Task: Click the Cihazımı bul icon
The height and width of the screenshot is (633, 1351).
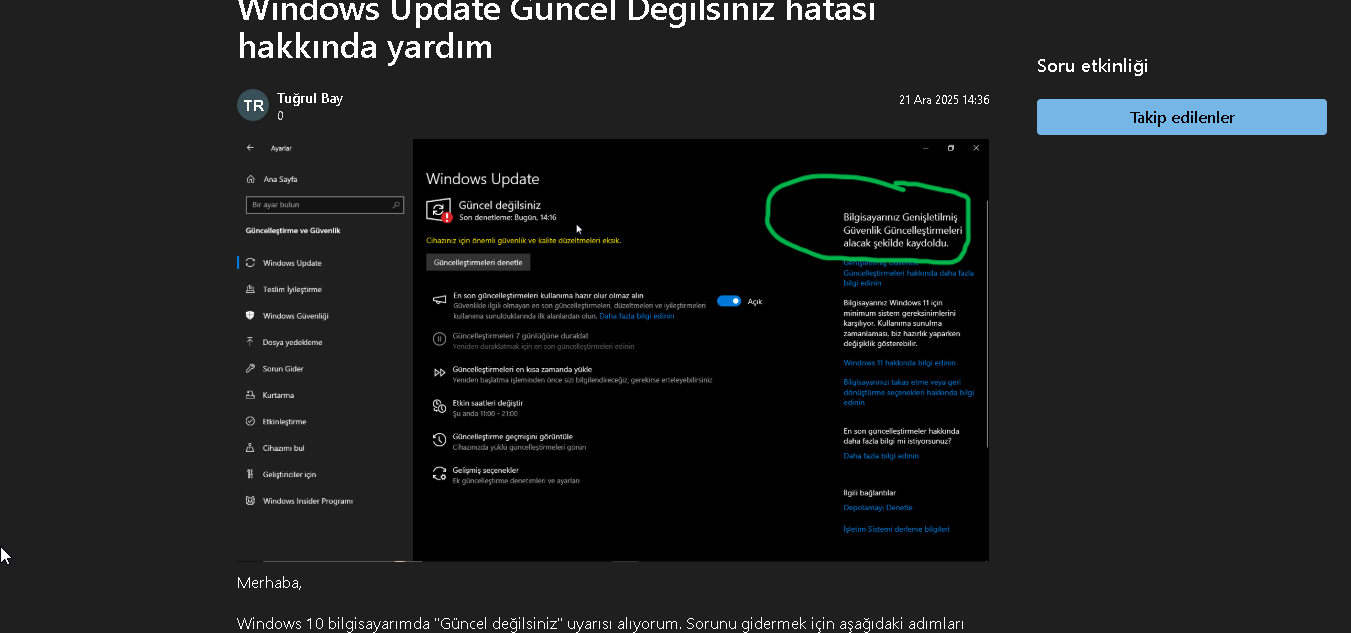Action: pos(250,448)
